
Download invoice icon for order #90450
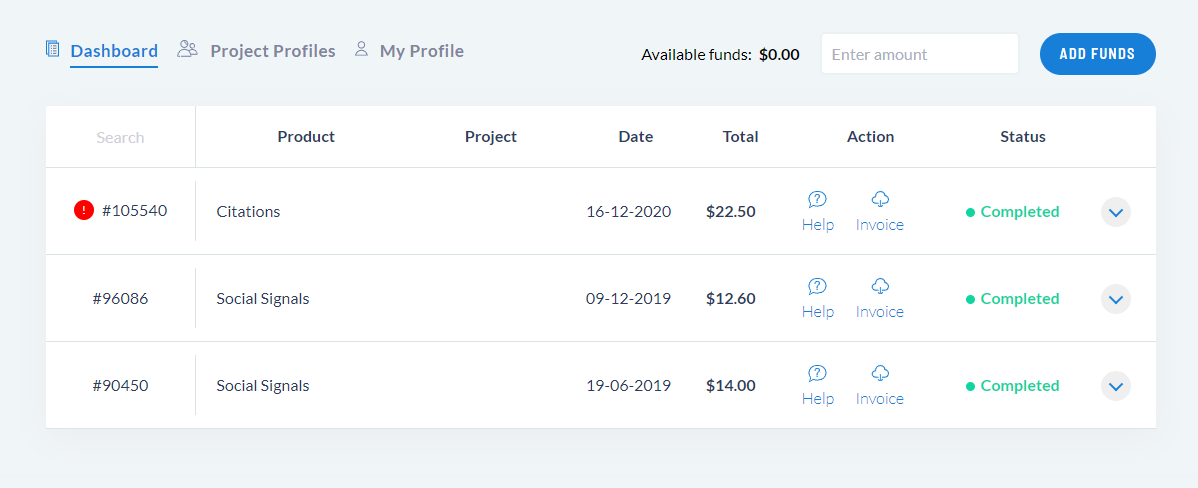click(880, 373)
